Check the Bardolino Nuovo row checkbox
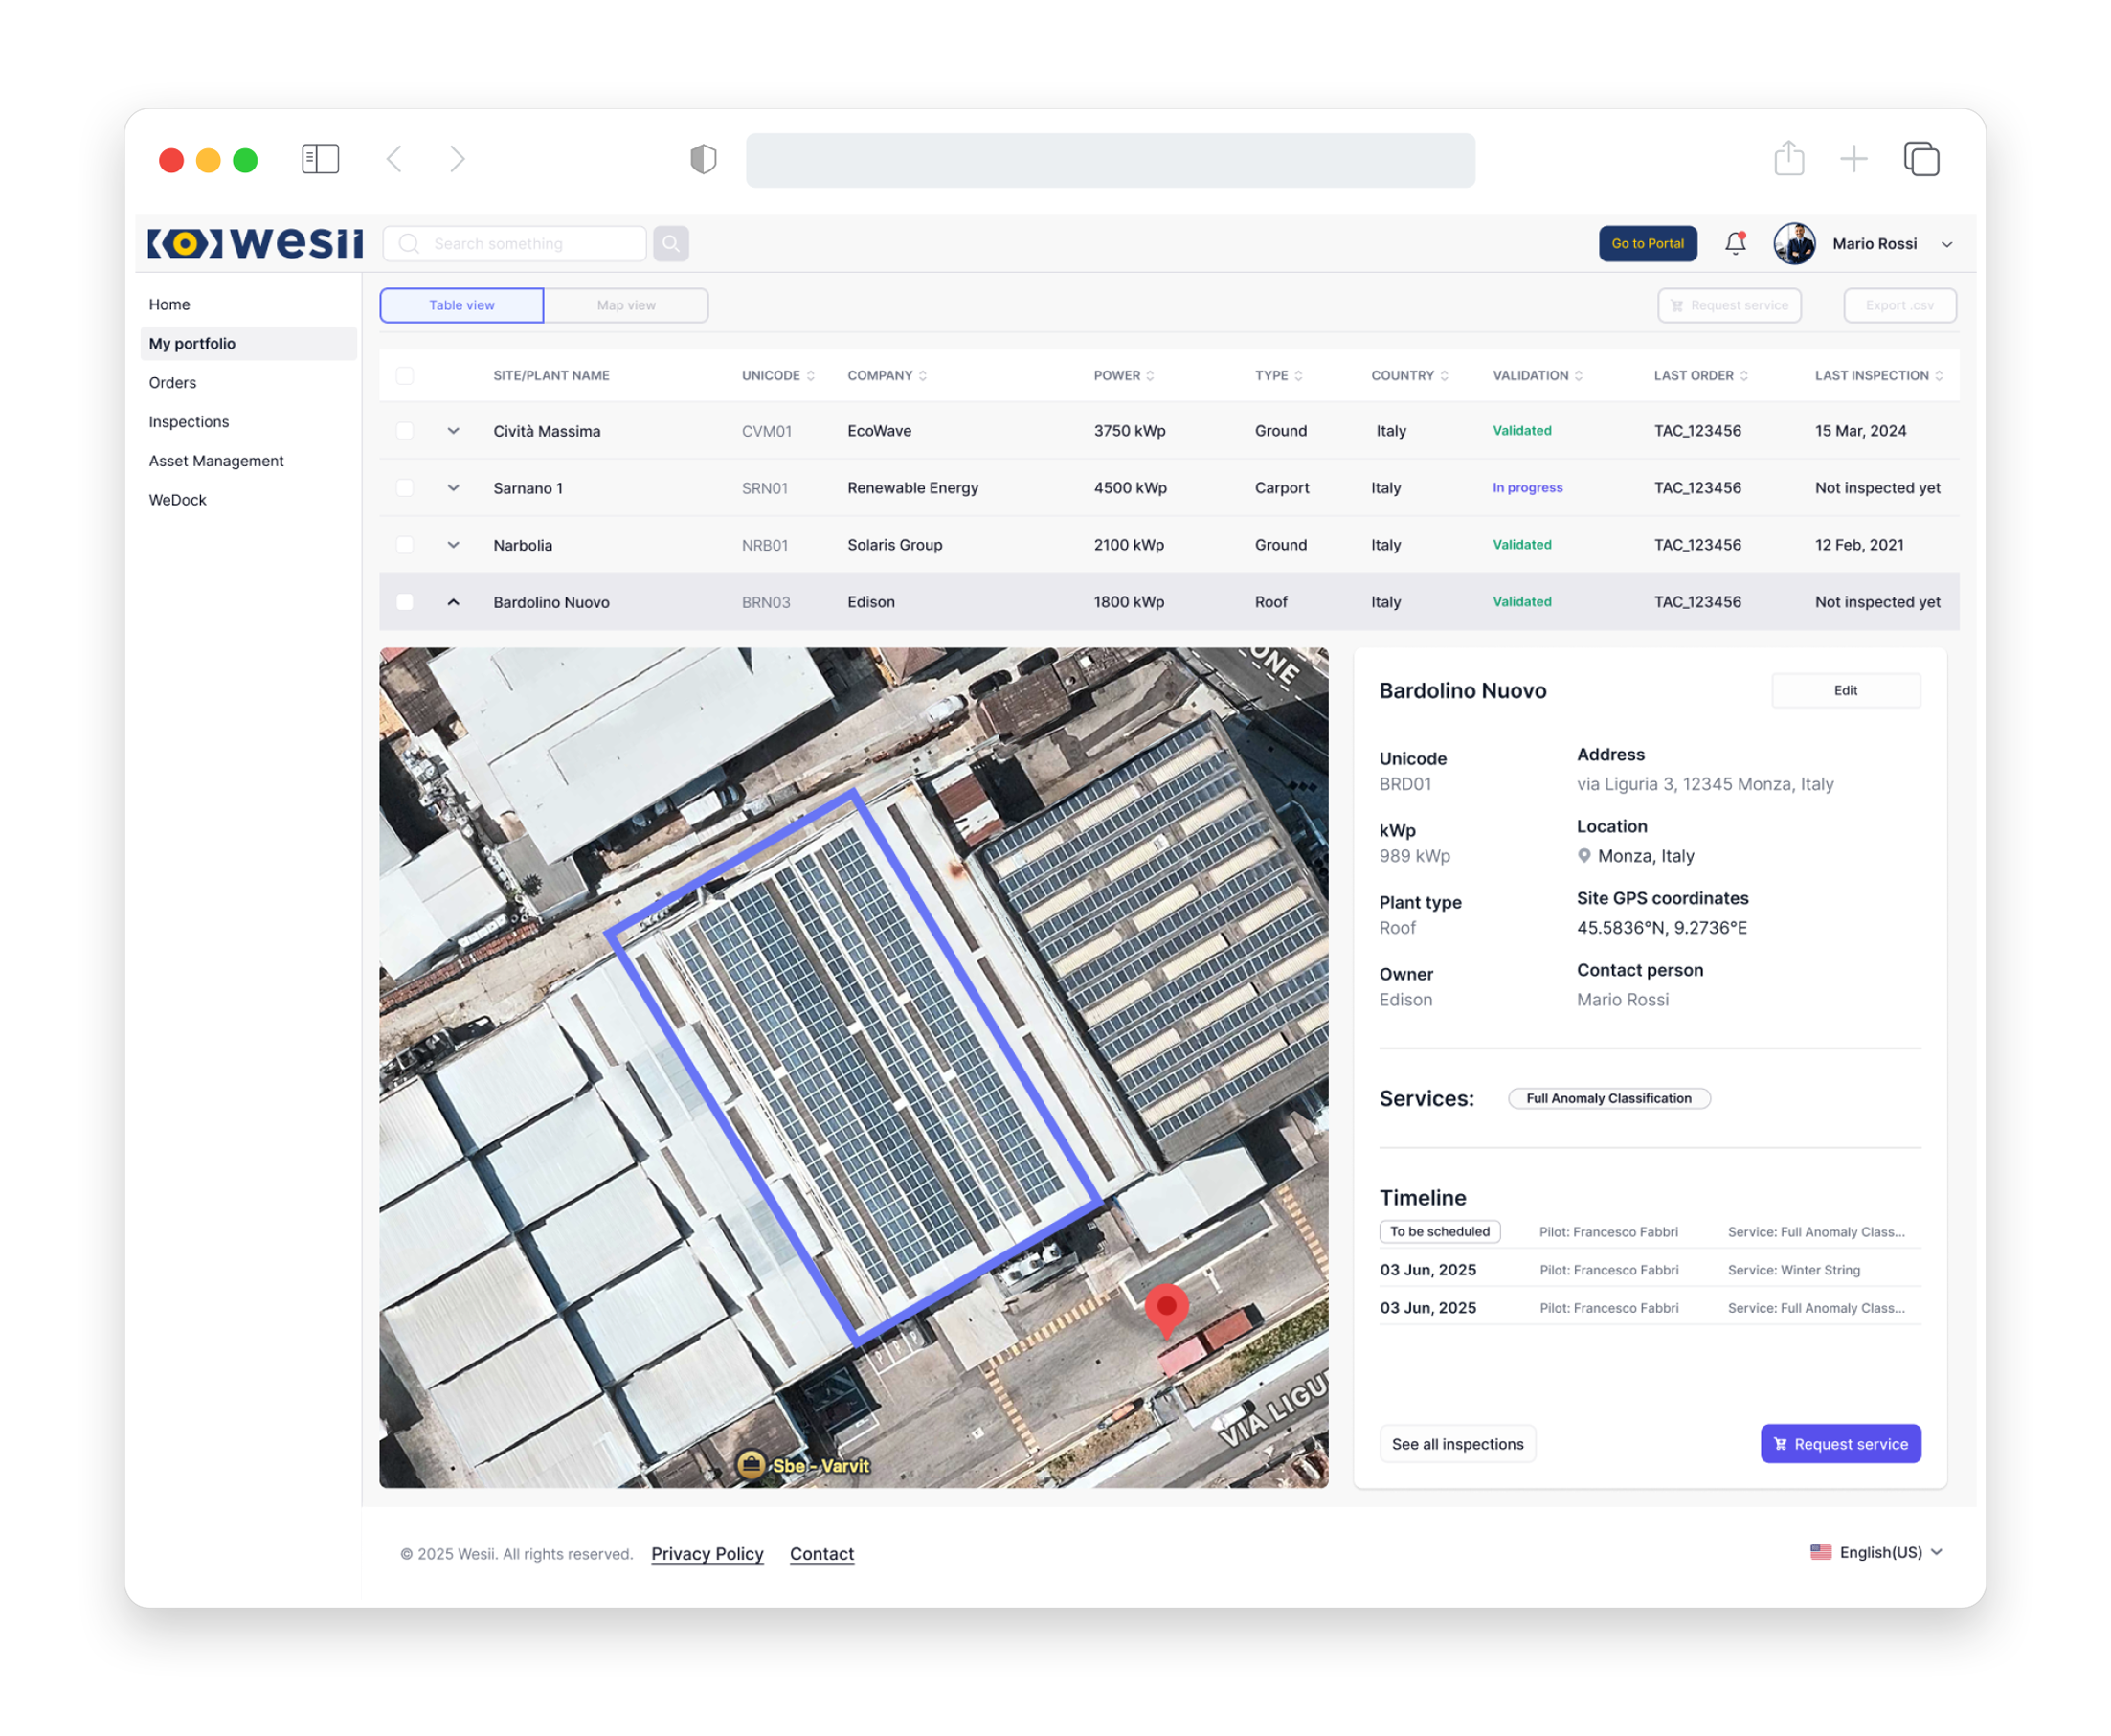2111x1736 pixels. [405, 602]
